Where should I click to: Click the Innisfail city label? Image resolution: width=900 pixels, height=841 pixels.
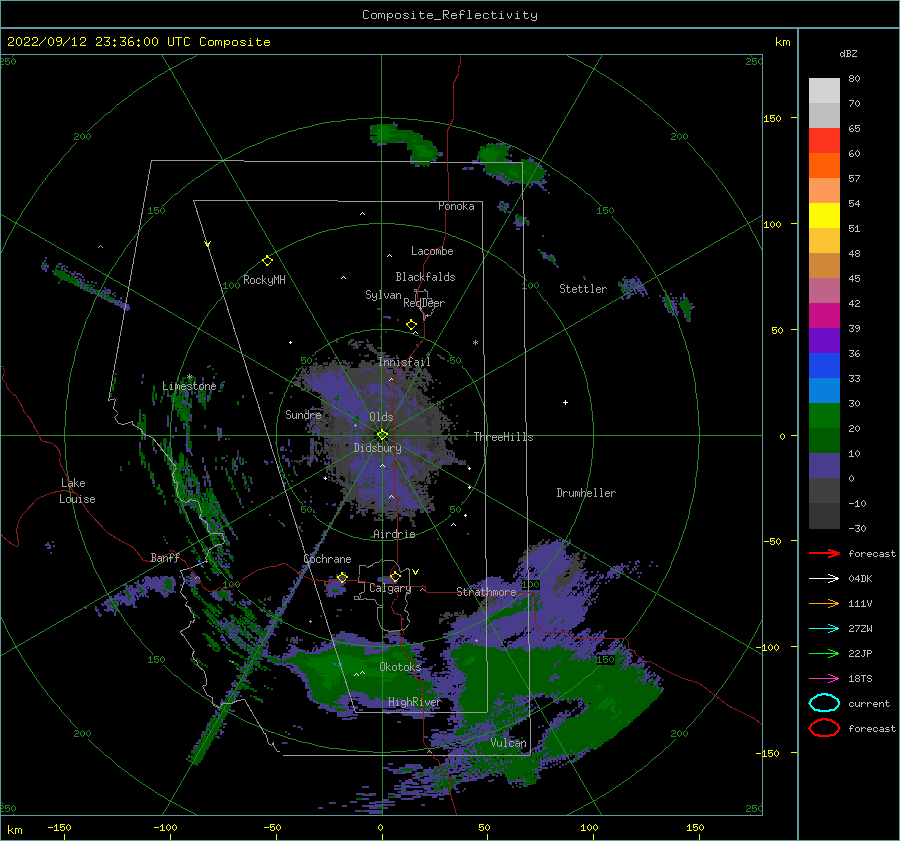[404, 362]
